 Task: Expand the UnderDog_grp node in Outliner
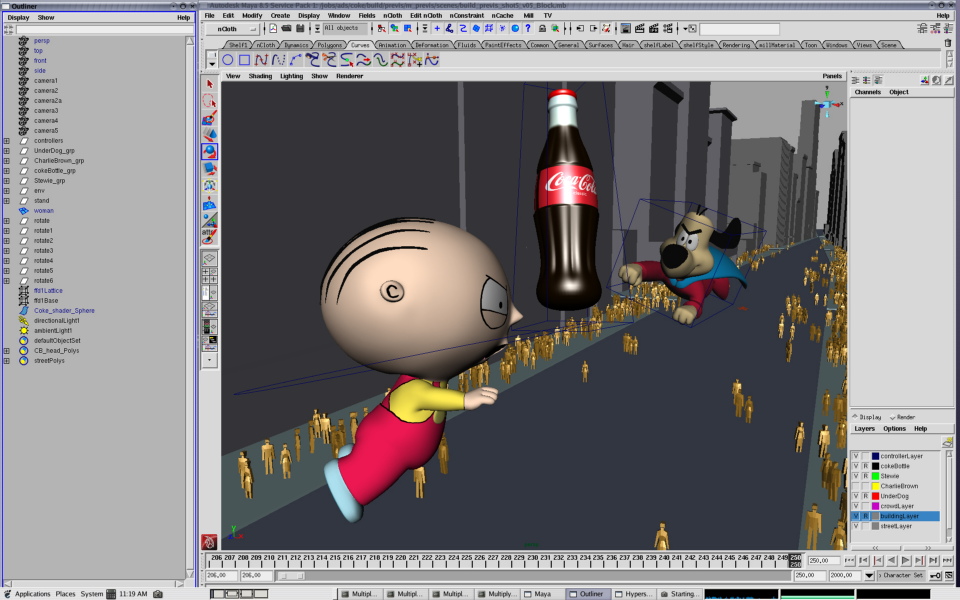[x=7, y=151]
